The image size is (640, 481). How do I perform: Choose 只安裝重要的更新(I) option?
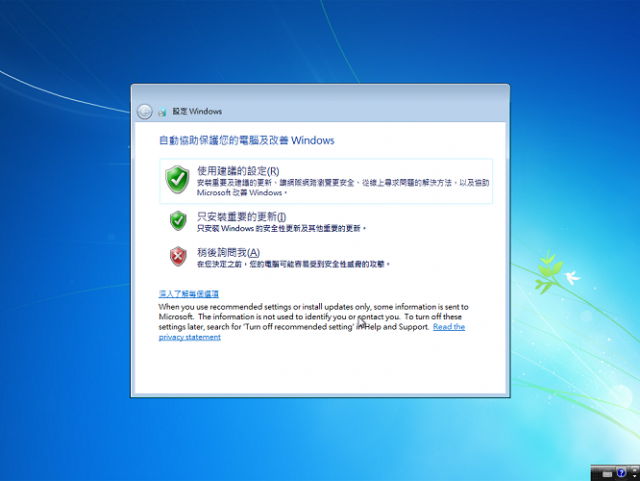click(326, 221)
